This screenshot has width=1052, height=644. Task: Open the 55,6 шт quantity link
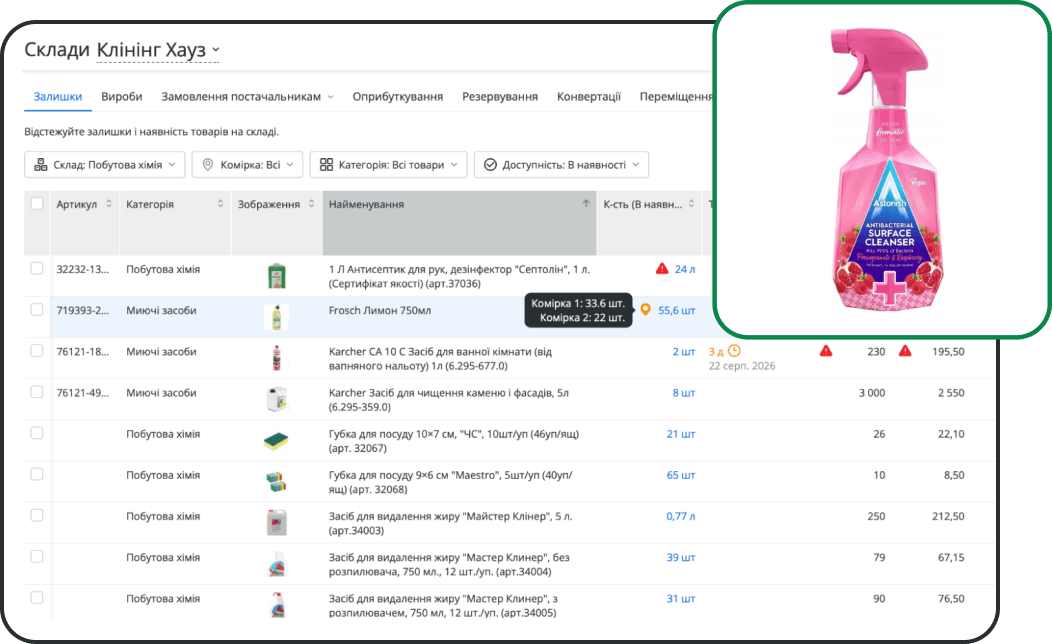676,310
